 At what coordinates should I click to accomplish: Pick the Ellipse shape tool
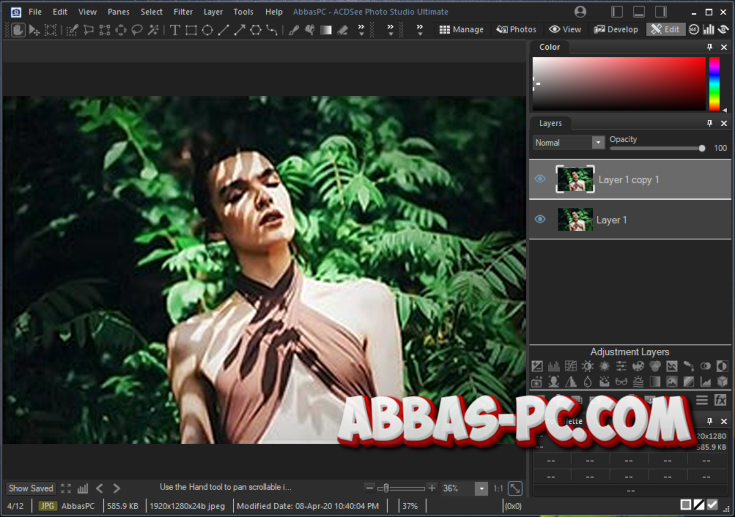click(207, 30)
